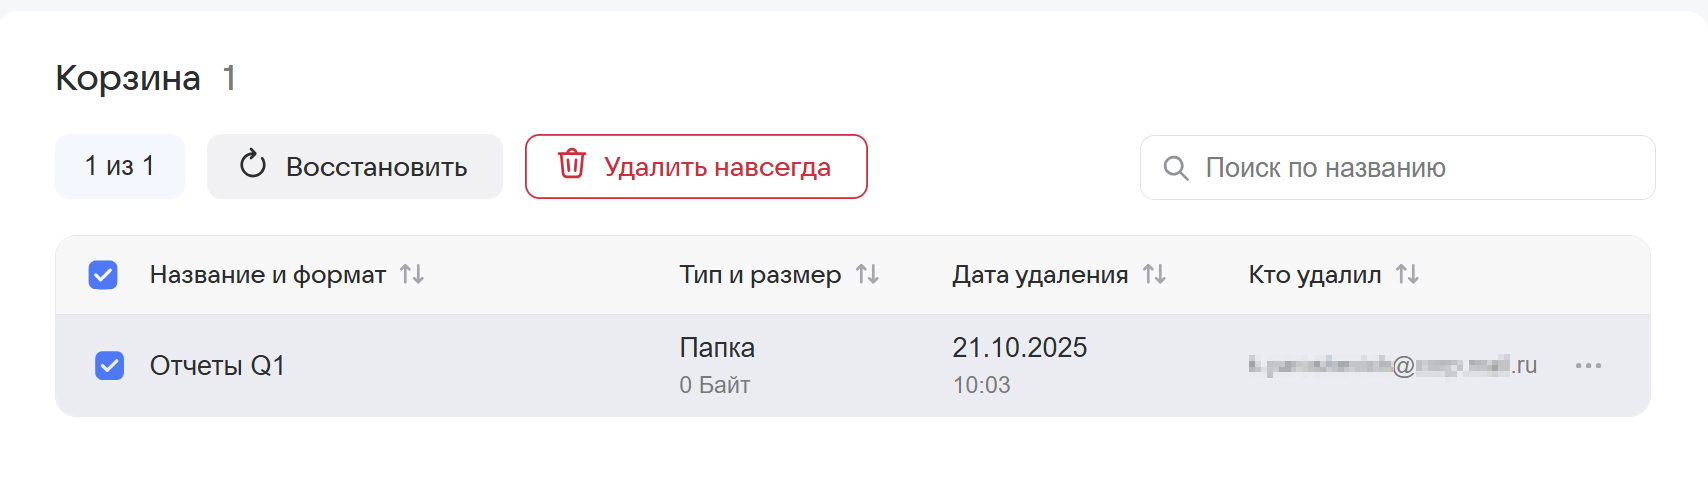The width and height of the screenshot is (1708, 480).
Task: Click the Дата удаления column header
Action: point(1039,275)
